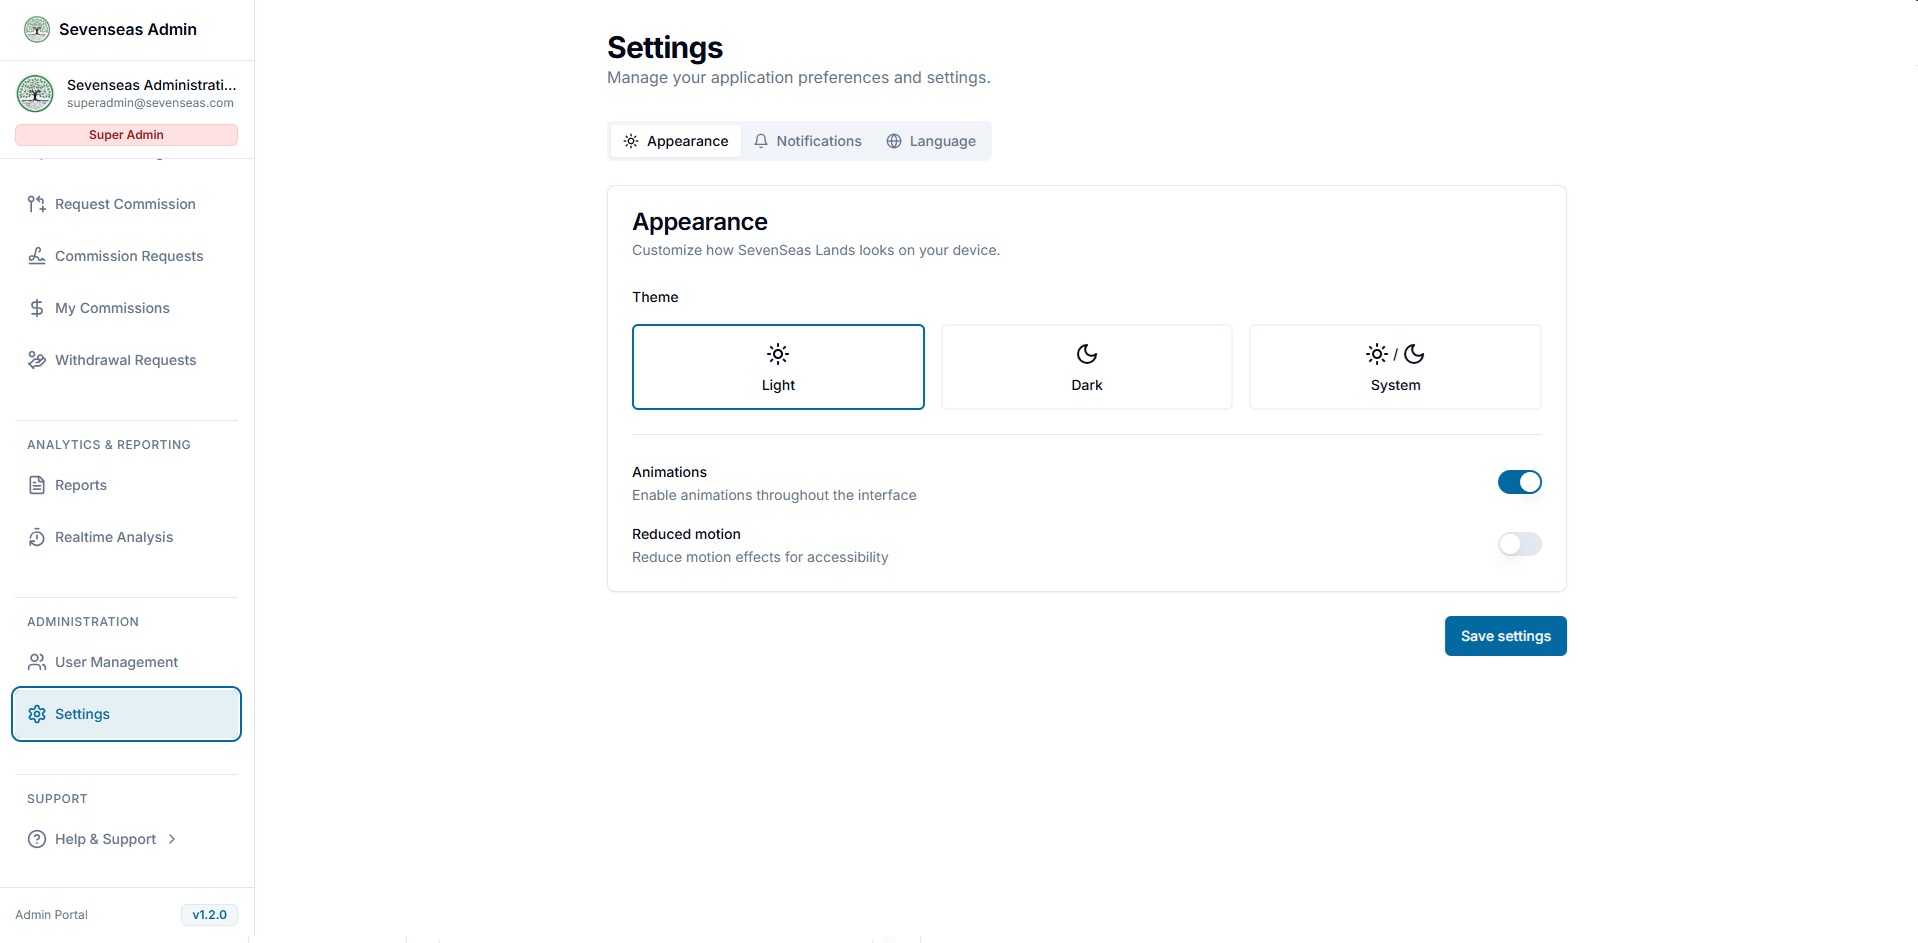Click the Reports document icon
The image size is (1918, 943).
click(37, 485)
